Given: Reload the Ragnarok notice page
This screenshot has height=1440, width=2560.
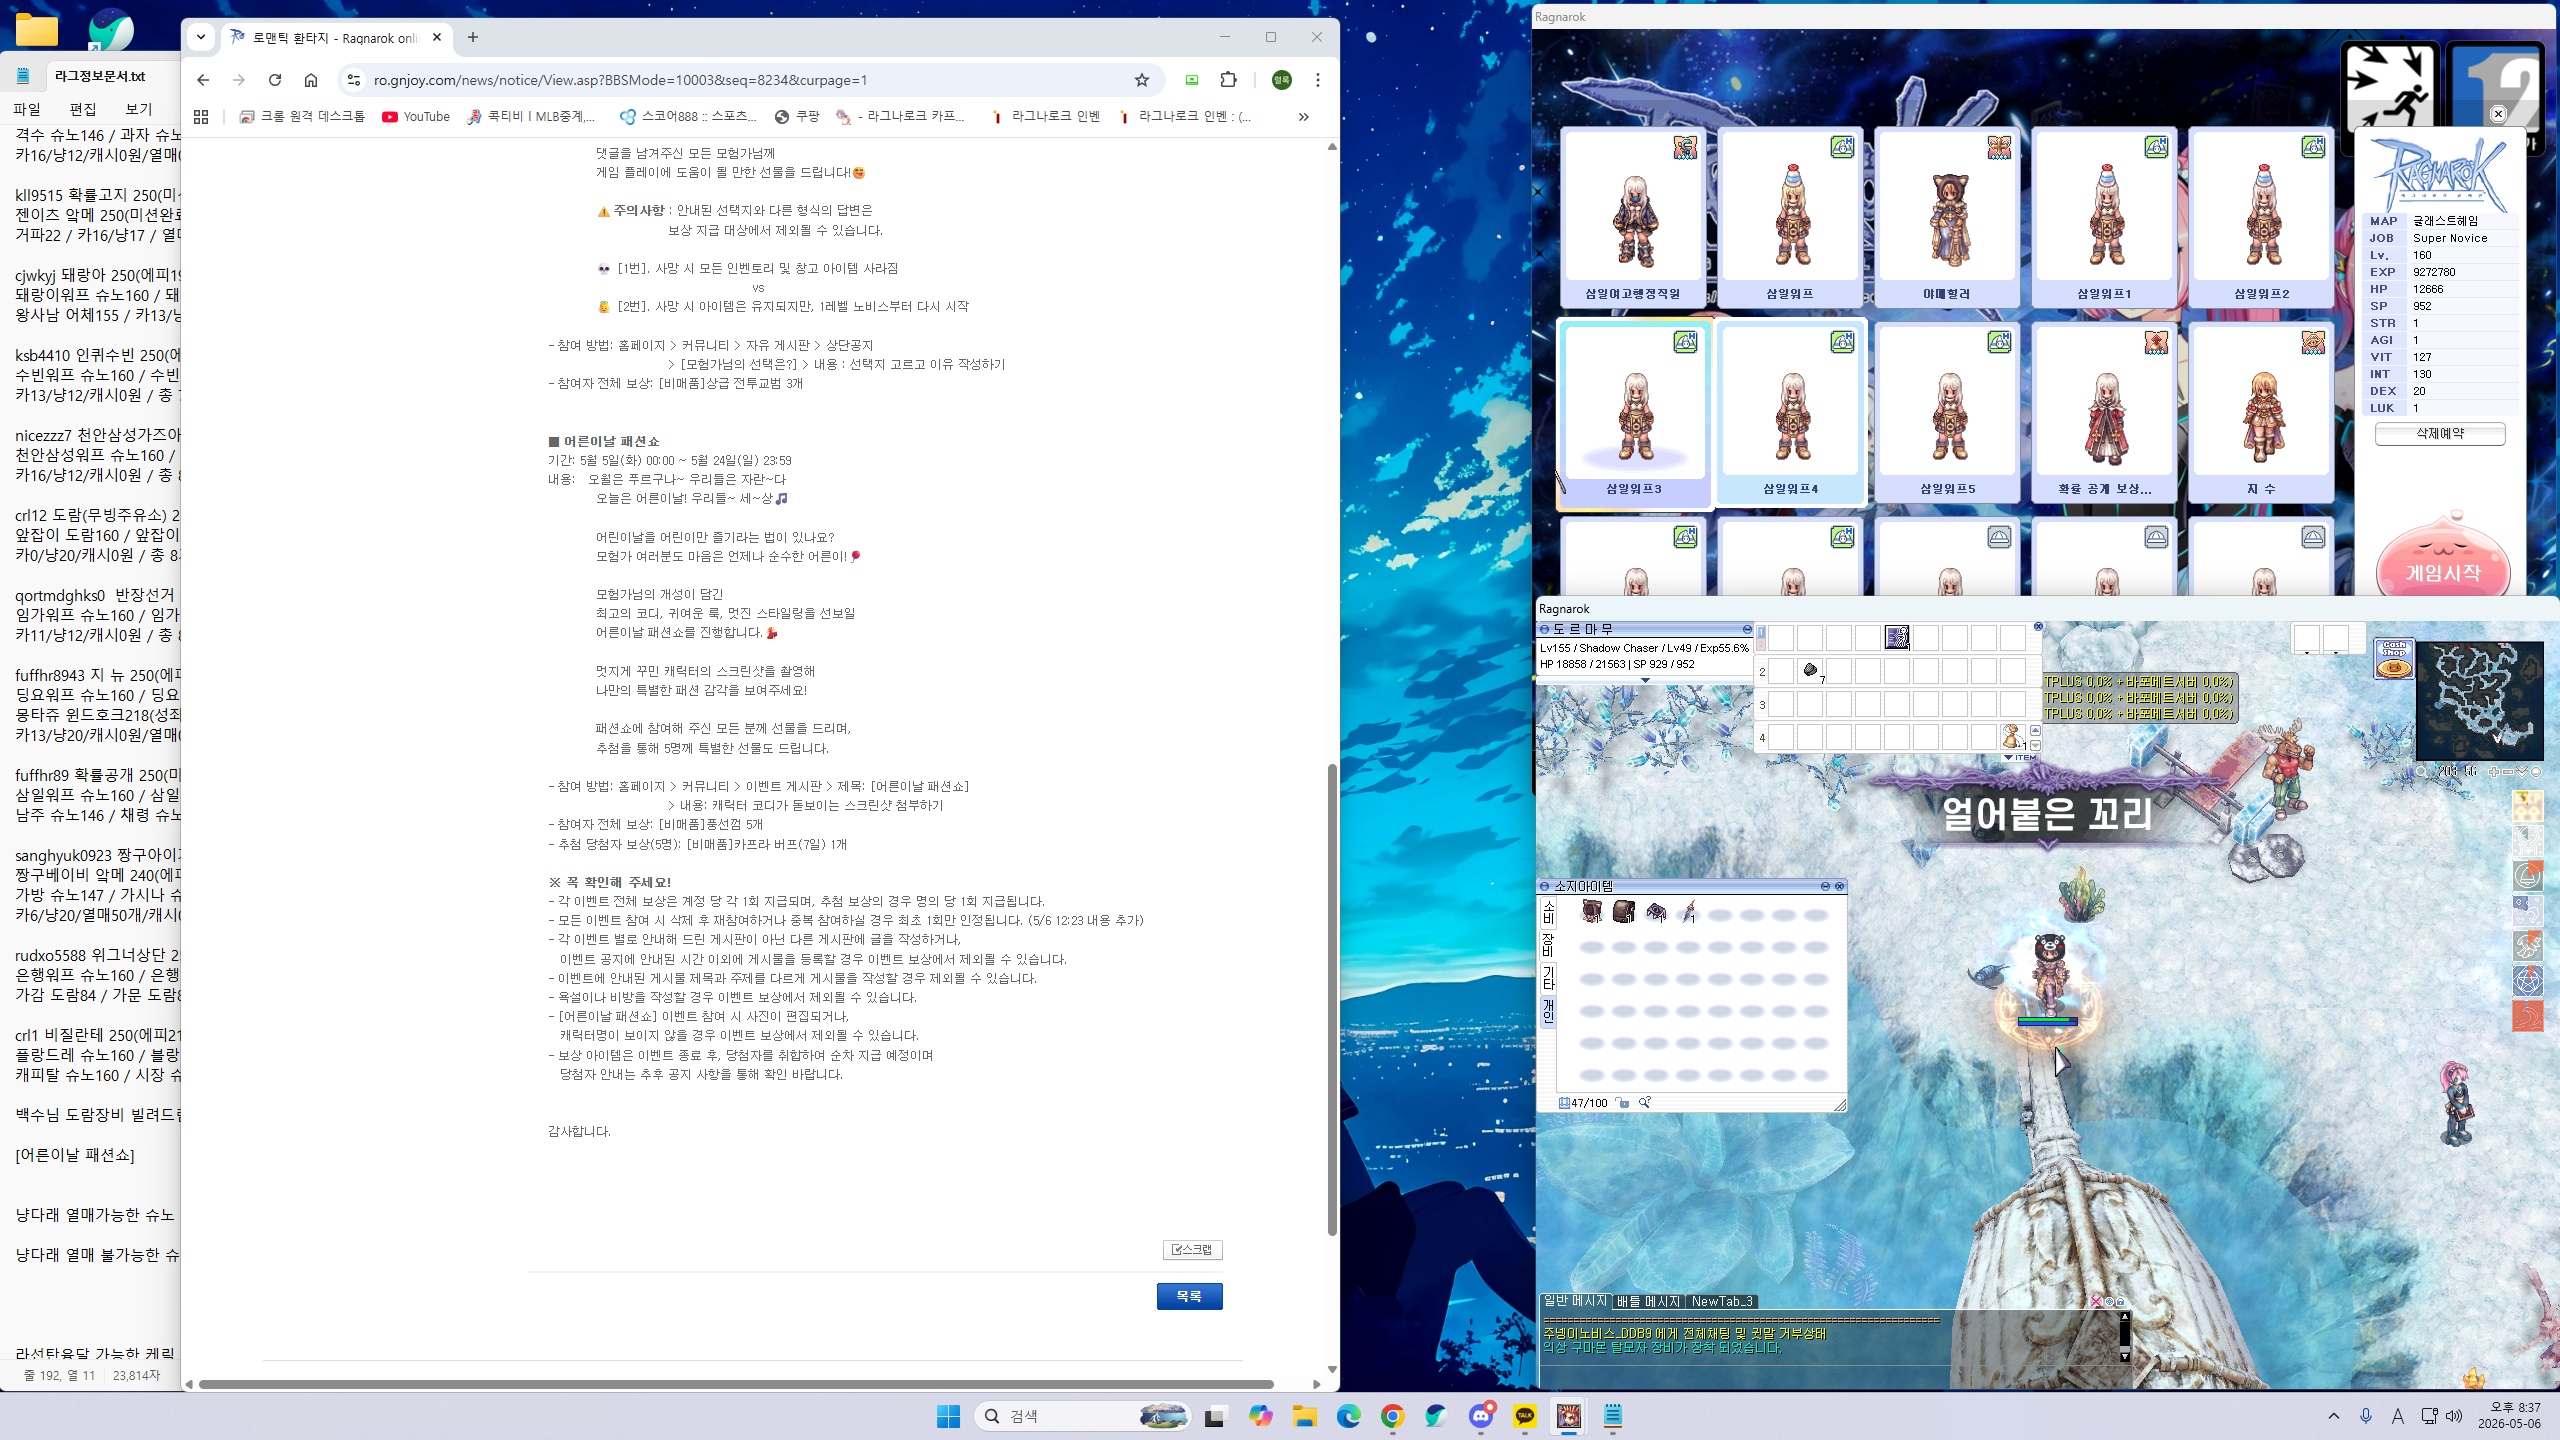Looking at the screenshot, I should point(275,80).
